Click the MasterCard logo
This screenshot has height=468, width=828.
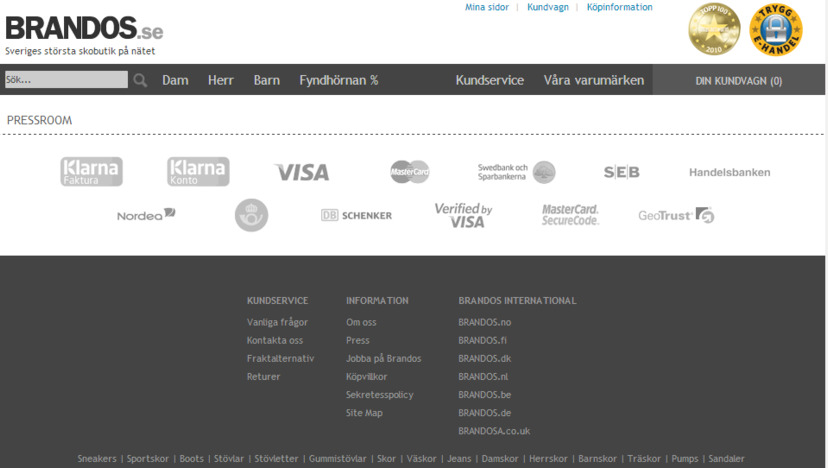pos(410,172)
